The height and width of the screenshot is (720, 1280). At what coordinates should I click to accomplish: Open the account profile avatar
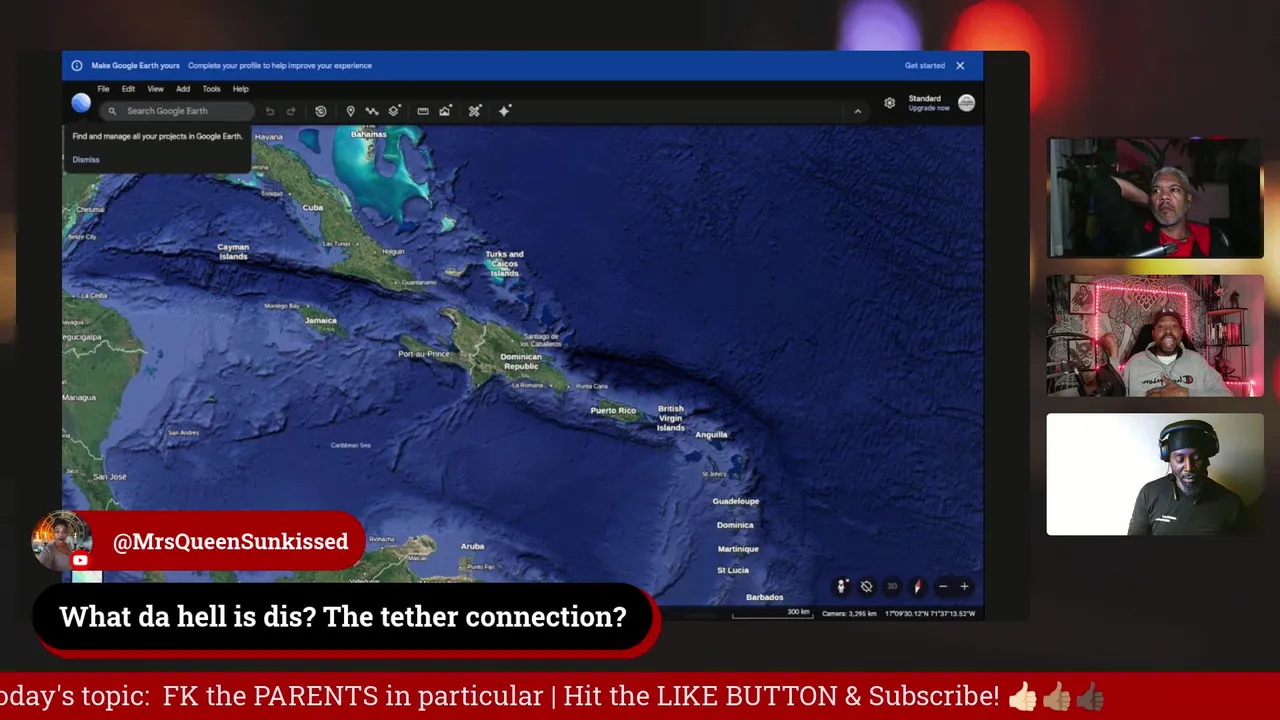(966, 103)
